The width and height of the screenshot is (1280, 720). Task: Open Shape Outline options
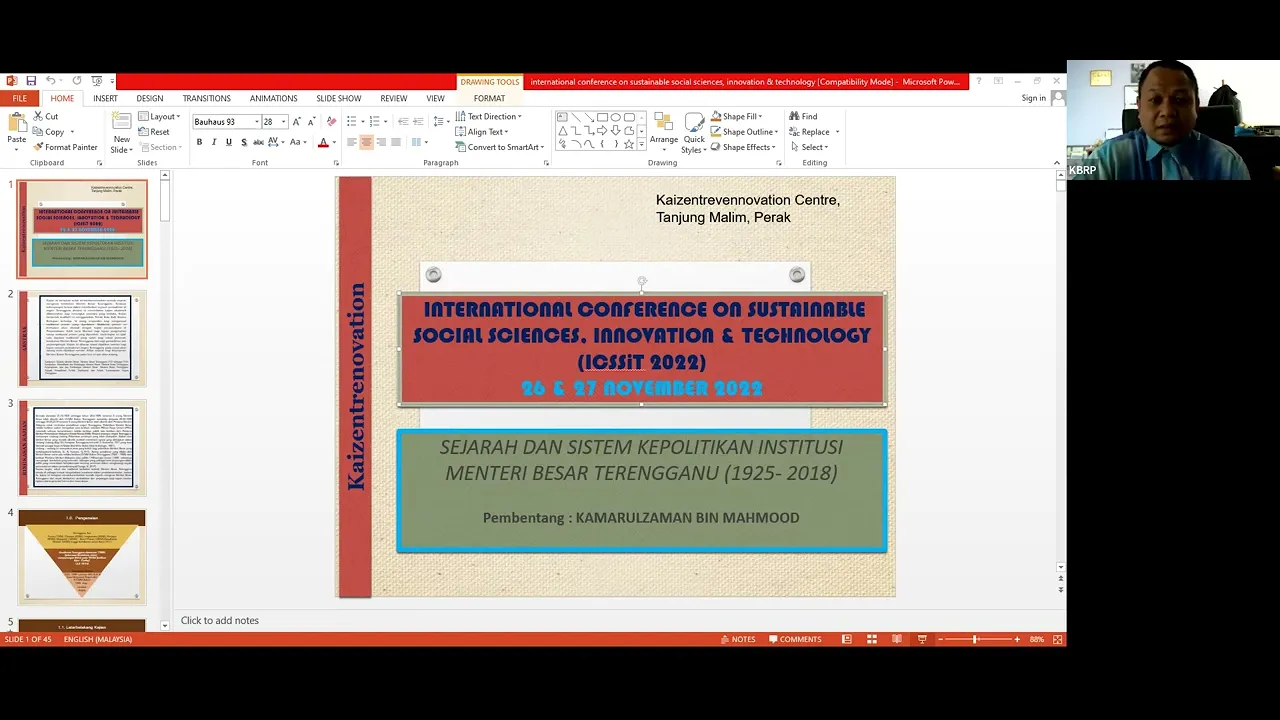pyautogui.click(x=743, y=132)
